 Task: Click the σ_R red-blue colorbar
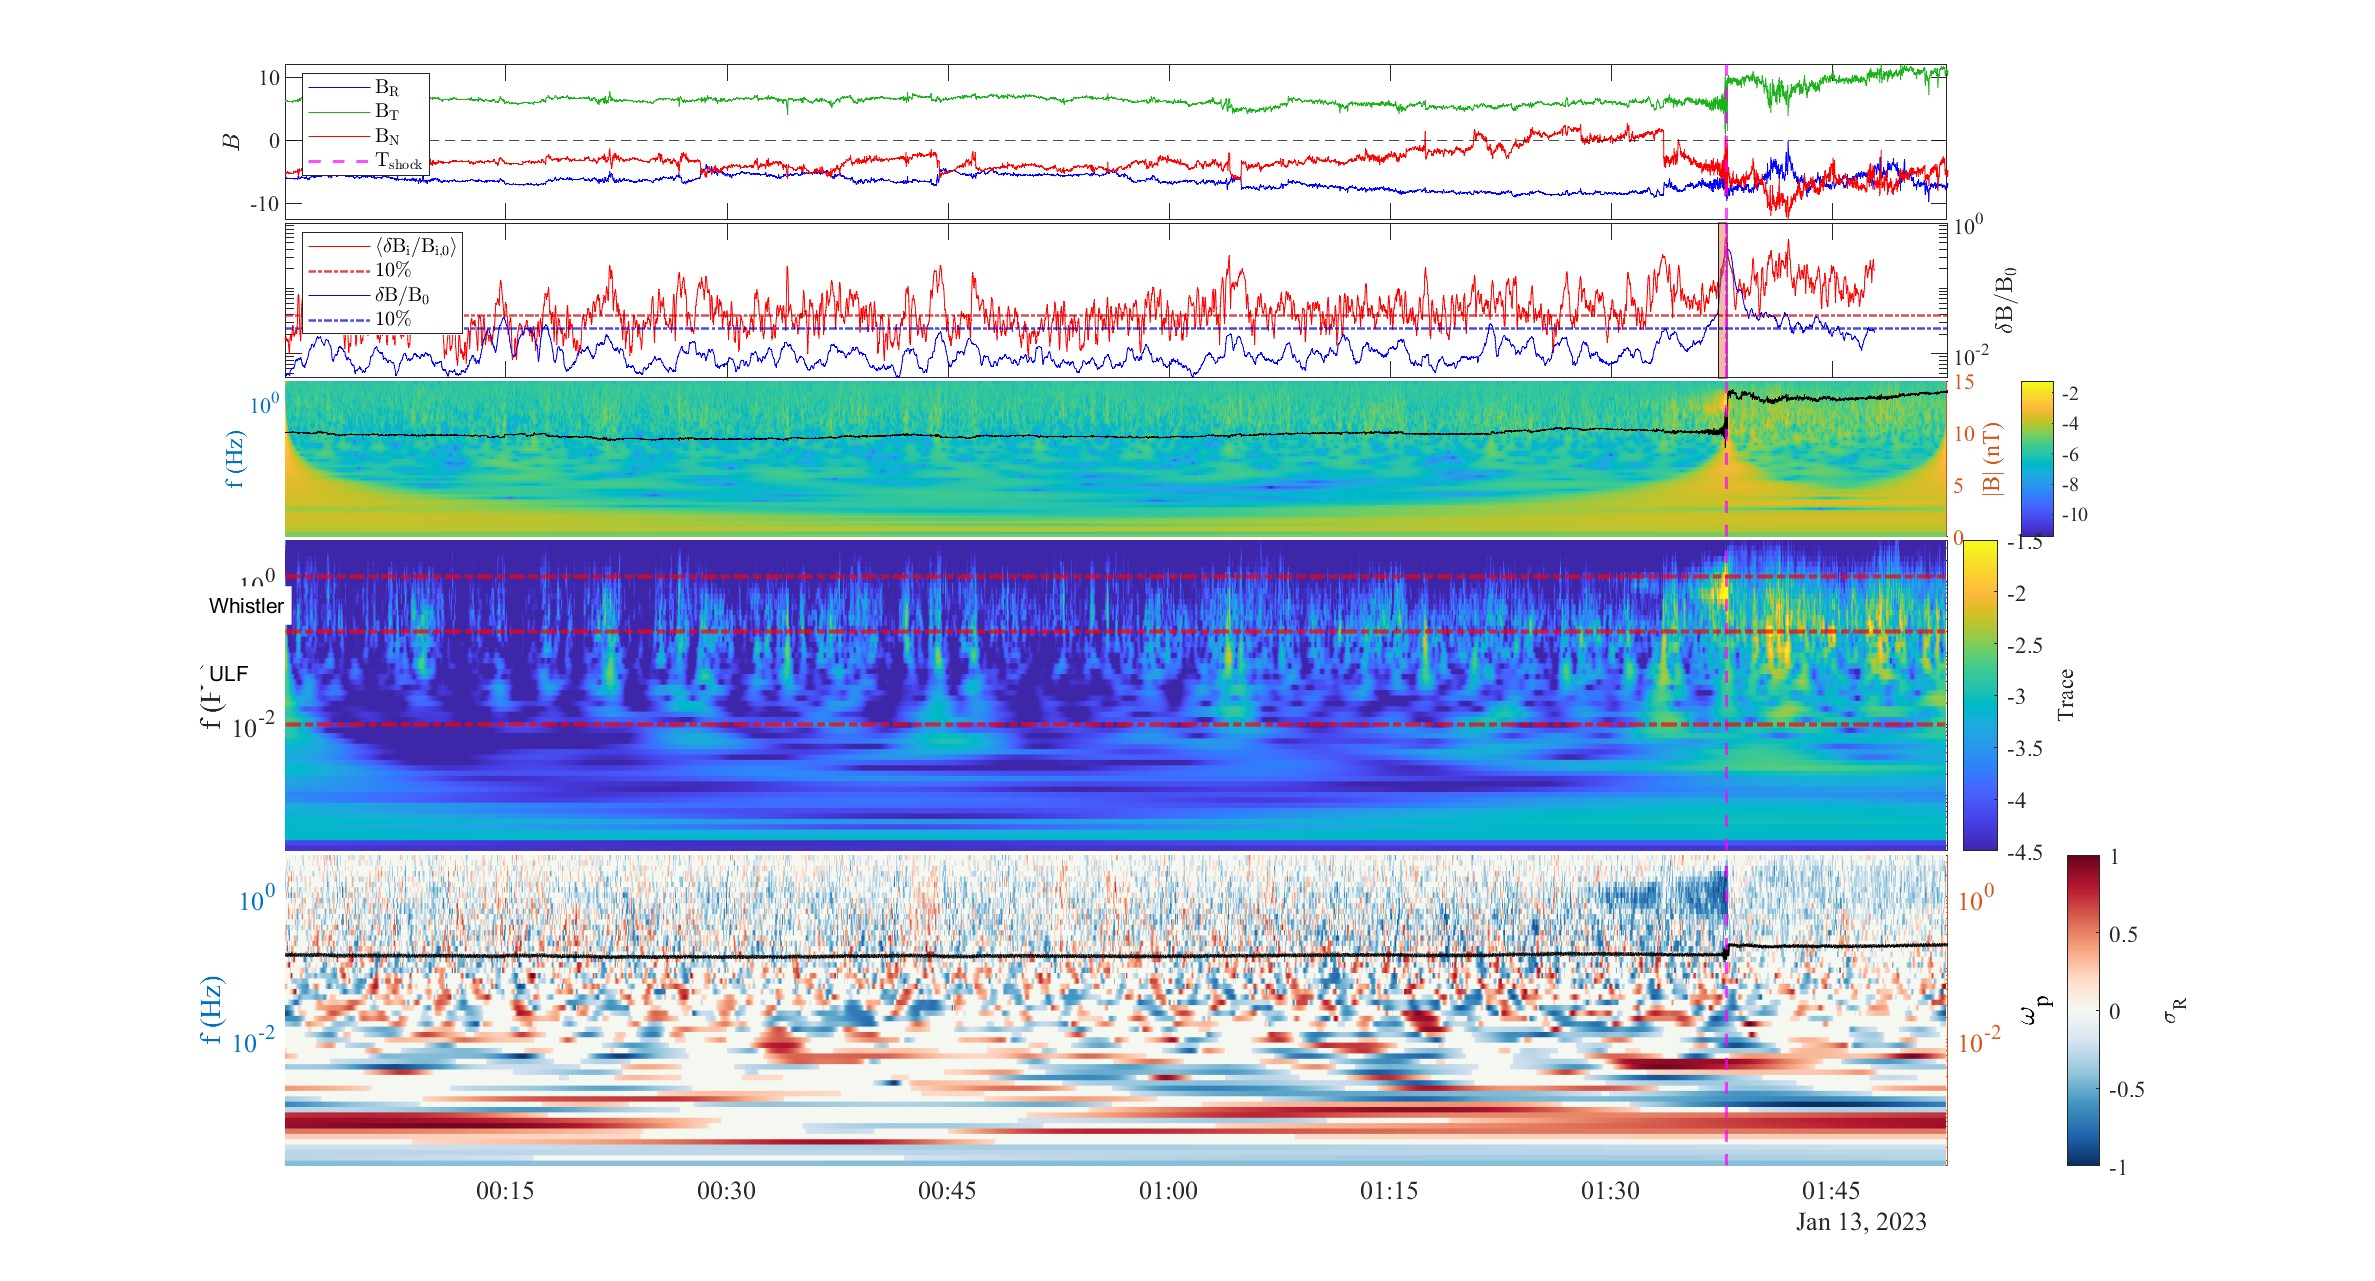pyautogui.click(x=2083, y=1010)
